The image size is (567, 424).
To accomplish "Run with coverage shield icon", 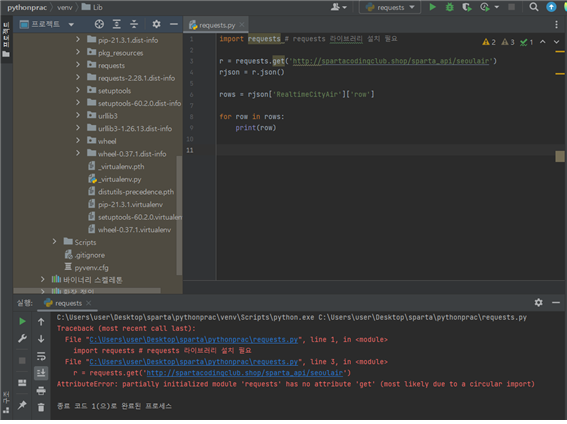I will [x=467, y=7].
